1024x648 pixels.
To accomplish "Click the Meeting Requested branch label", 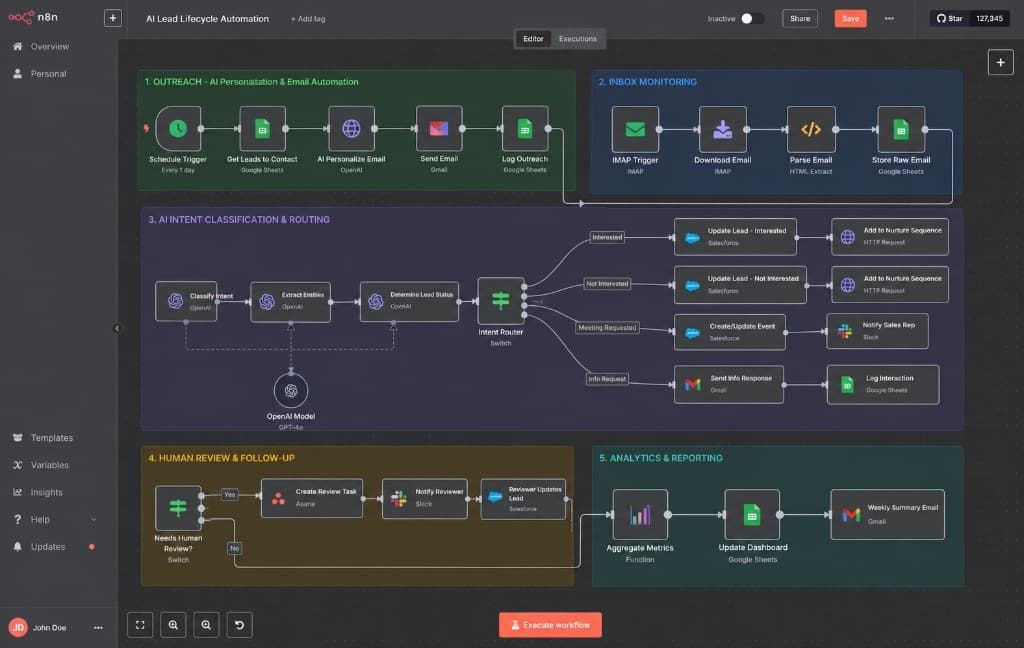I will pos(607,327).
